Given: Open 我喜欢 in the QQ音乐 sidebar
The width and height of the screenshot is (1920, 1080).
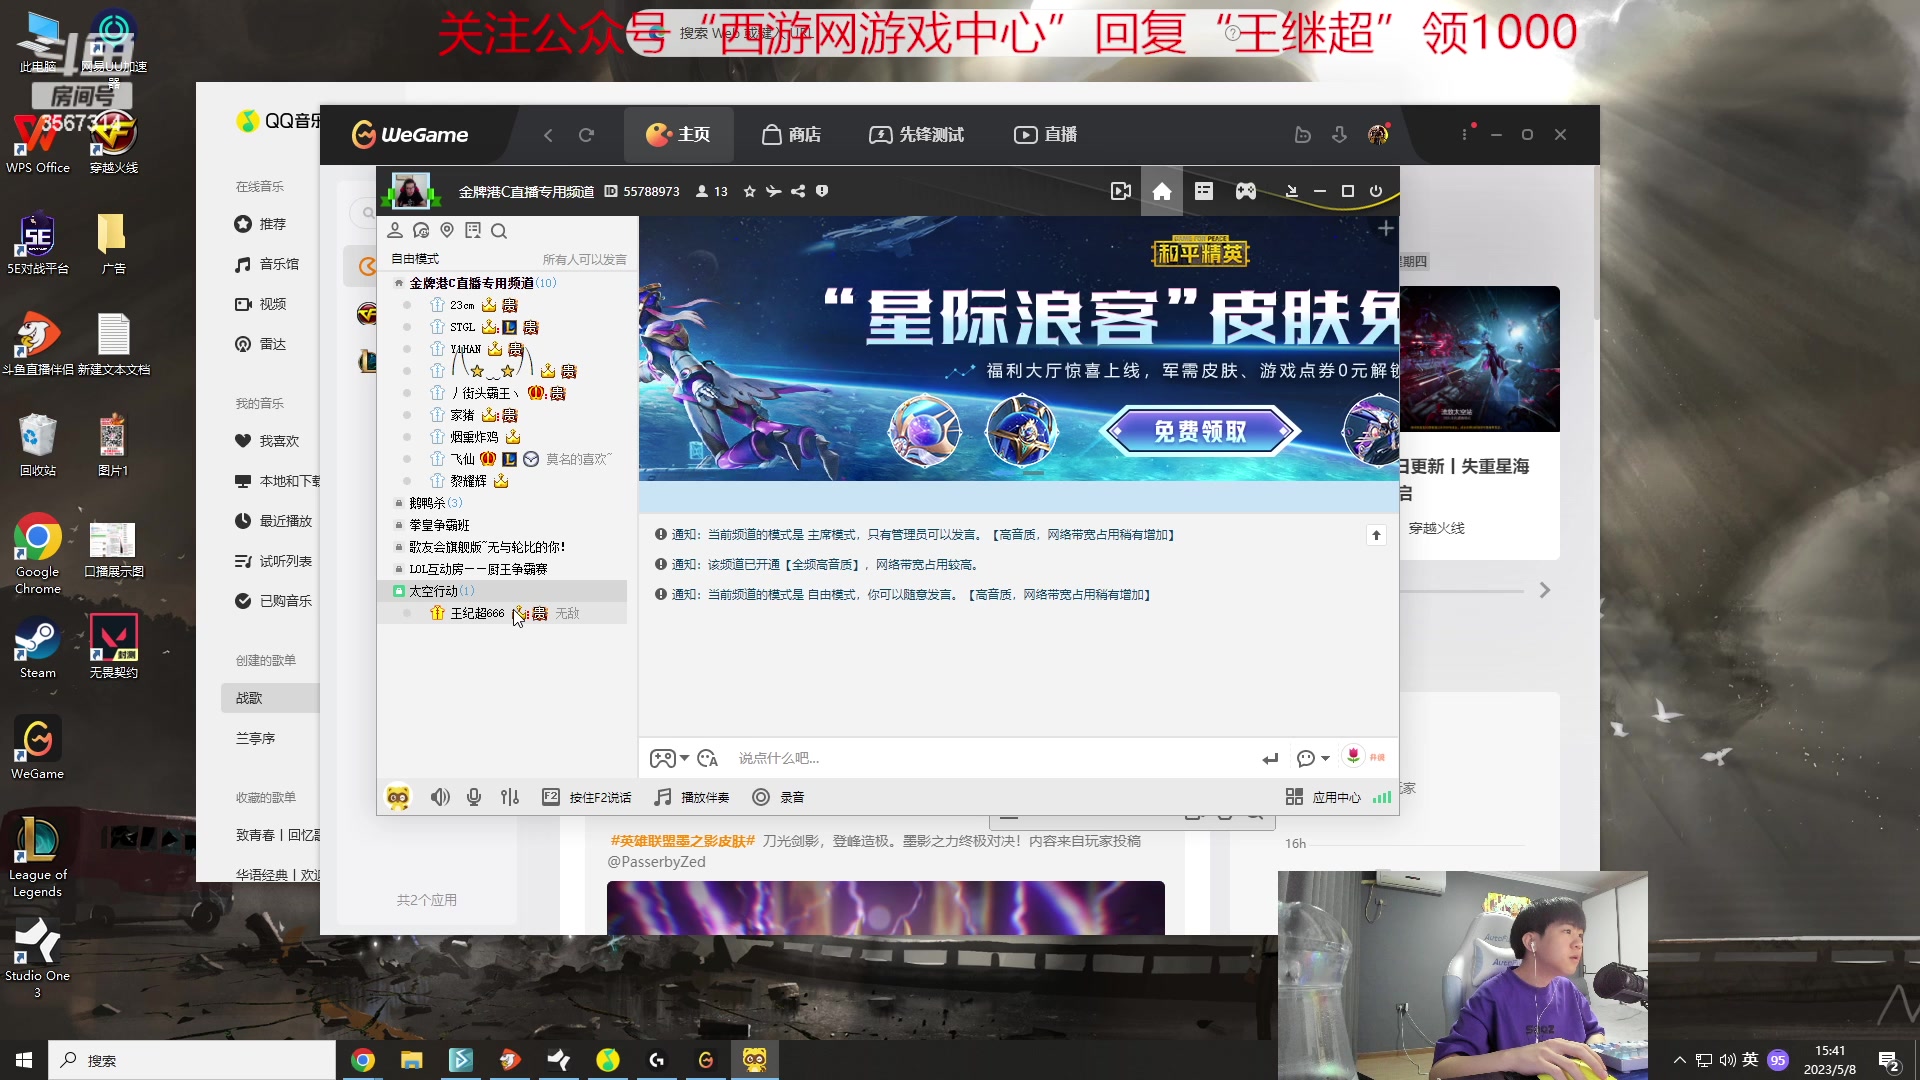Looking at the screenshot, I should 266,441.
